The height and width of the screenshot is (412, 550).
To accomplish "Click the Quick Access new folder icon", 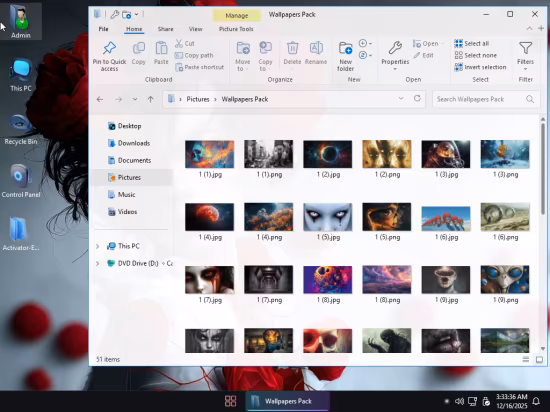I will (126, 15).
